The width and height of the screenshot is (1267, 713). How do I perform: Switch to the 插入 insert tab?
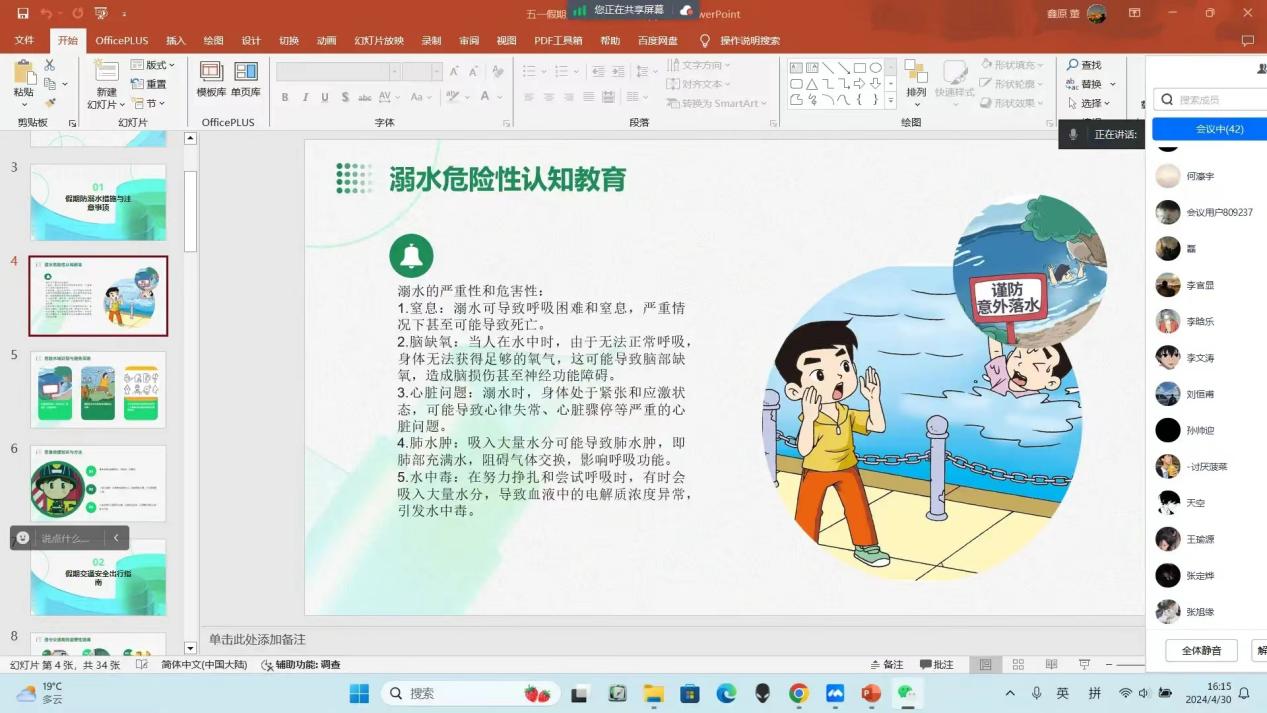click(x=176, y=41)
